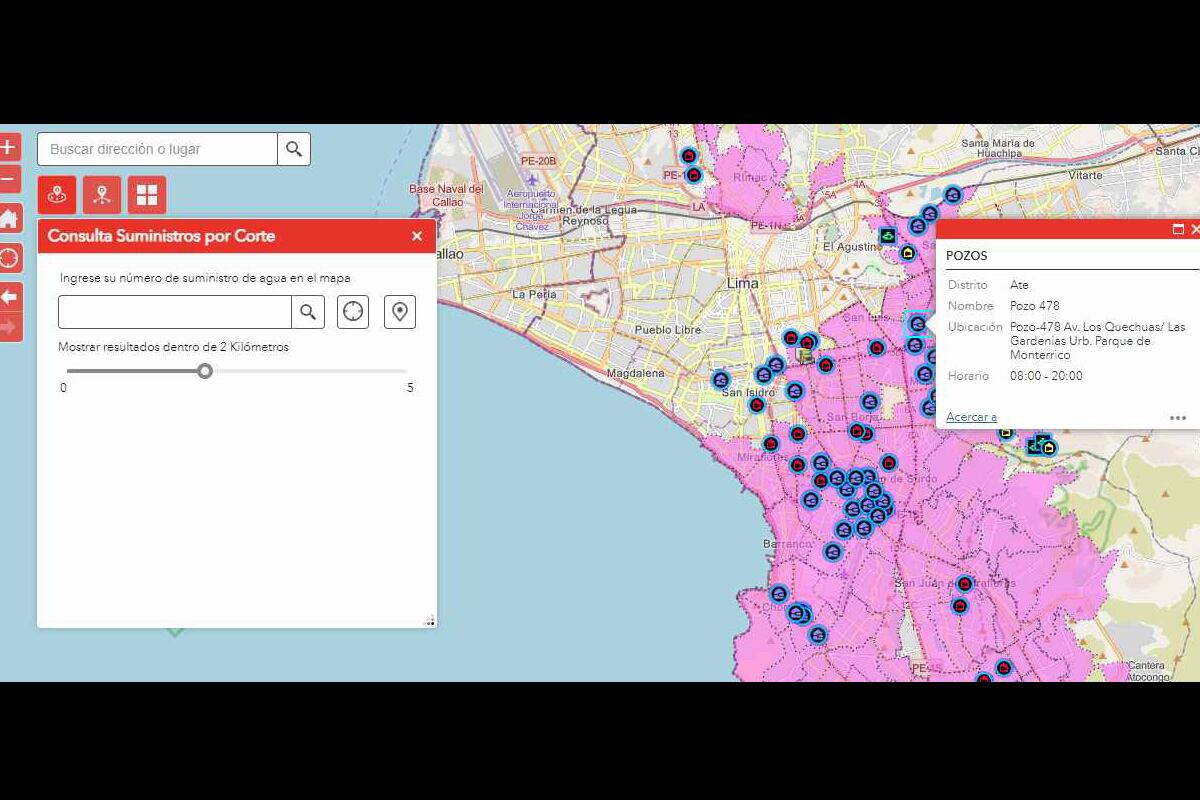Return to the default home extent
This screenshot has width=1200, height=800.
pos(9,219)
